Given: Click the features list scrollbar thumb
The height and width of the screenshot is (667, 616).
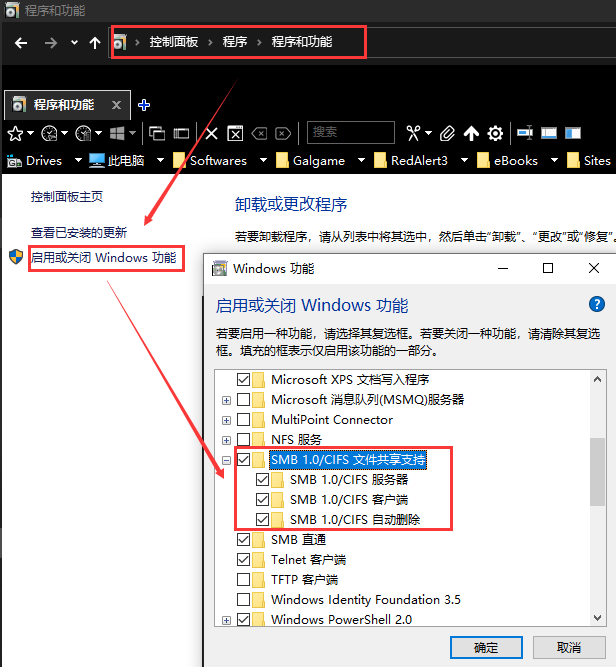Looking at the screenshot, I should click(x=597, y=472).
